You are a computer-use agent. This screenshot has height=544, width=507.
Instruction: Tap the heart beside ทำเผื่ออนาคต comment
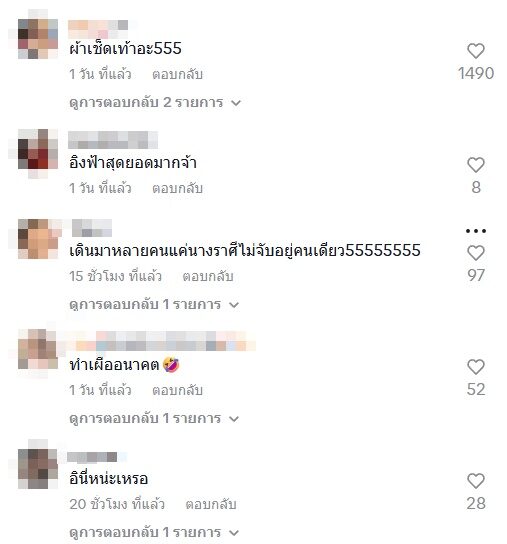coord(475,367)
